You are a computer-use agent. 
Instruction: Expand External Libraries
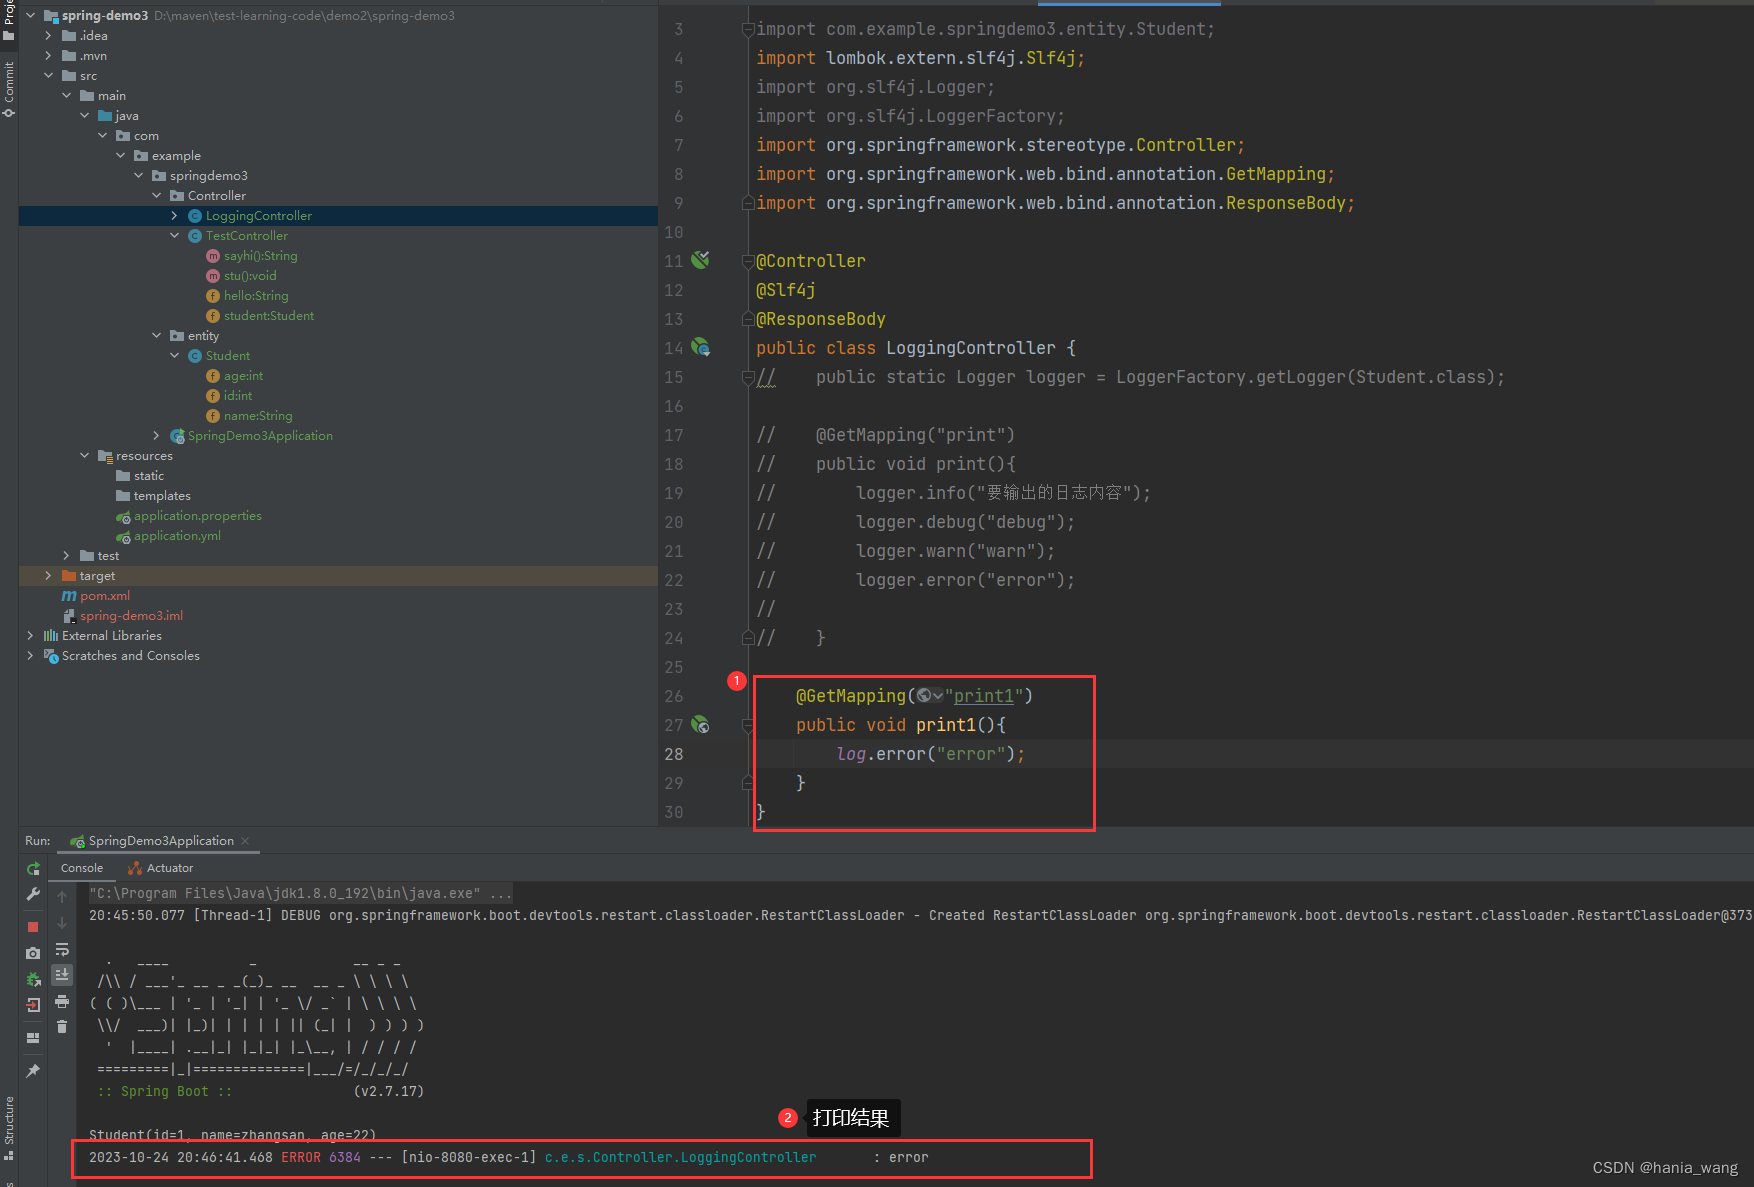point(30,636)
